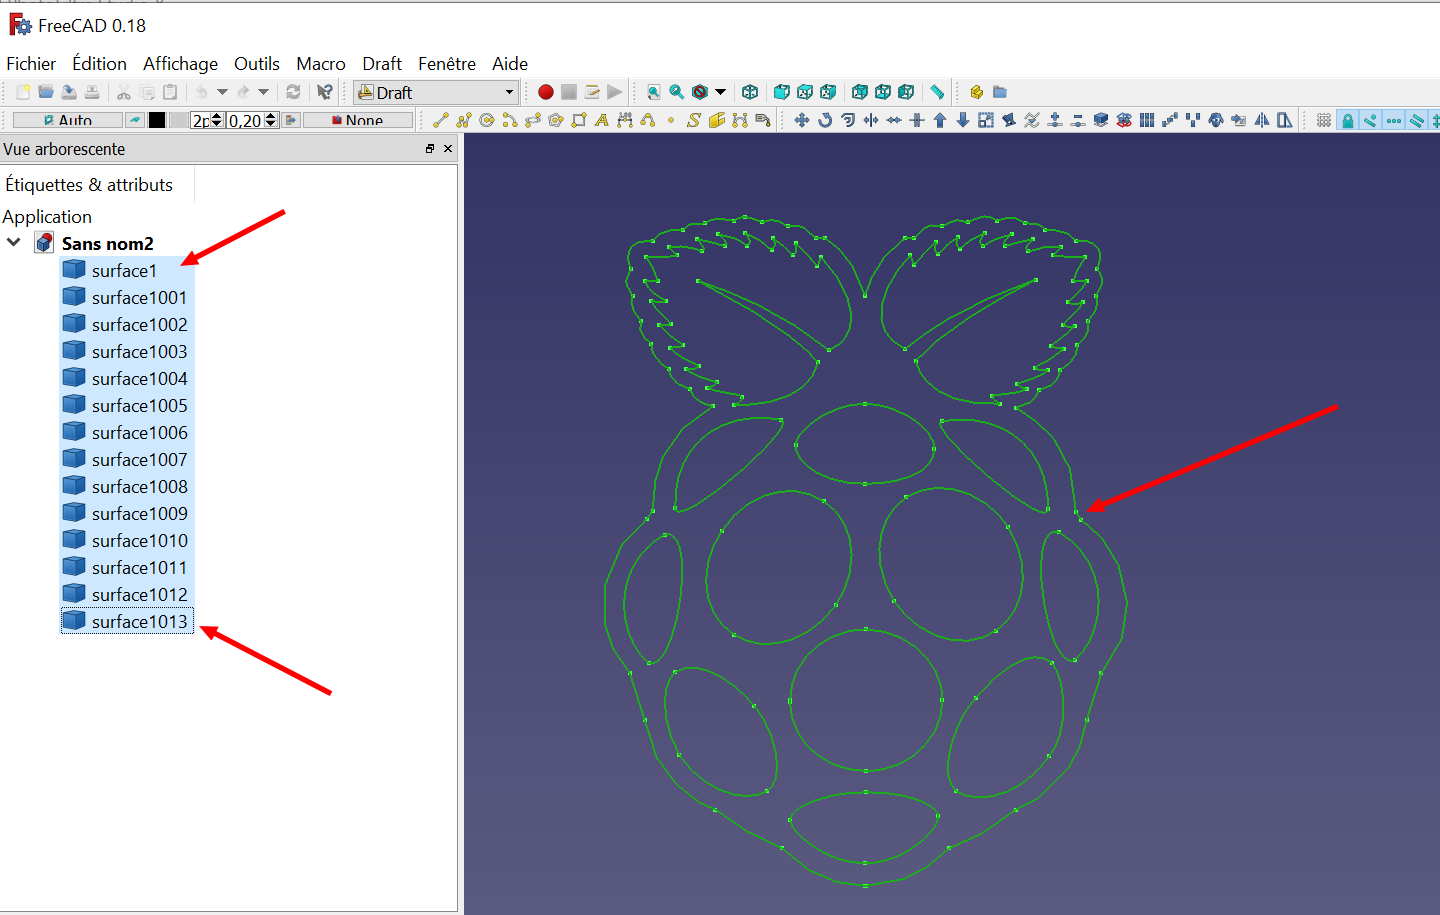Open the draw style dropdown arrow
This screenshot has width=1440, height=915.
(720, 92)
